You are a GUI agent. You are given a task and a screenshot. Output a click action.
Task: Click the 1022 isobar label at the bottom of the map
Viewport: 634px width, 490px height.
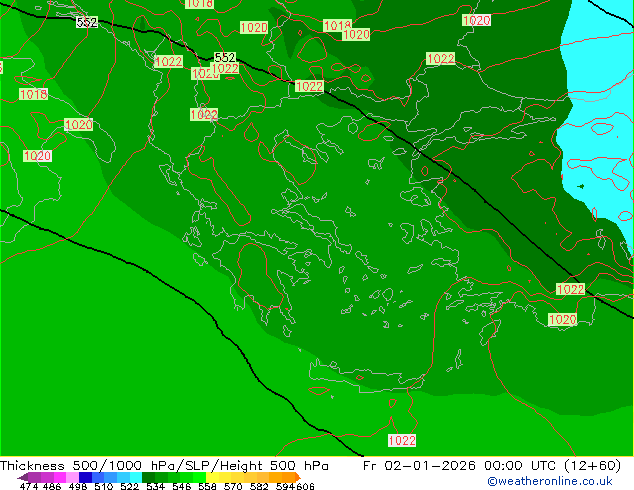pos(402,440)
